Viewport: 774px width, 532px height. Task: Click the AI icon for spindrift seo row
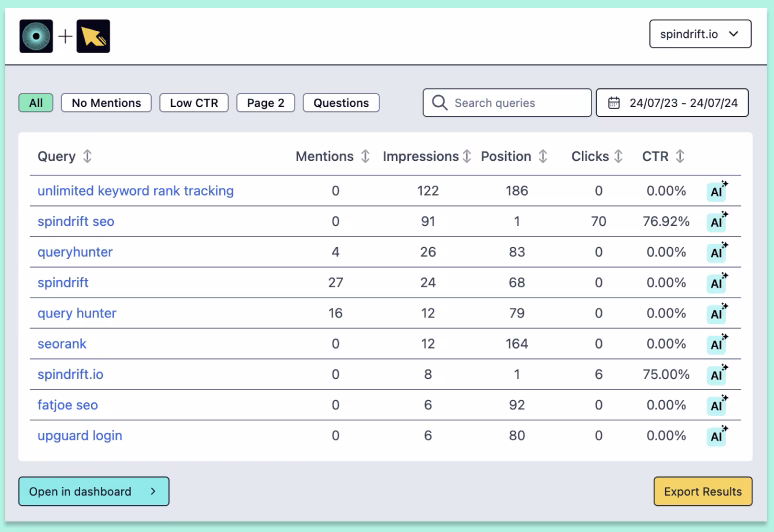(x=716, y=222)
